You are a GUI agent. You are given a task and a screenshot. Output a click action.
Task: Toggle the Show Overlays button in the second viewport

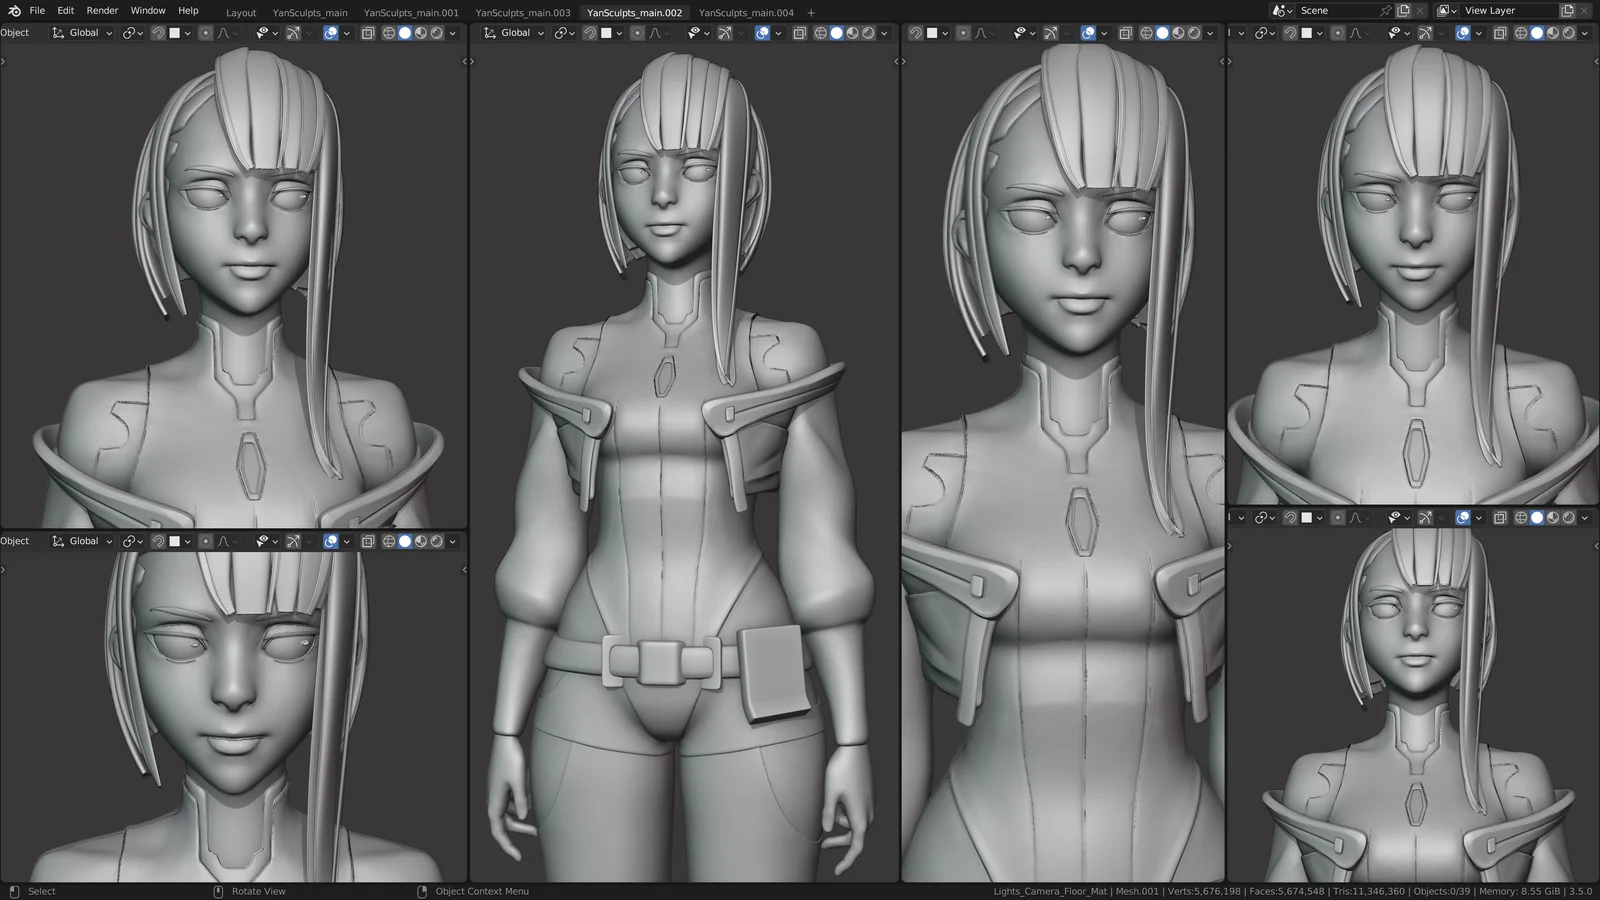click(x=764, y=32)
